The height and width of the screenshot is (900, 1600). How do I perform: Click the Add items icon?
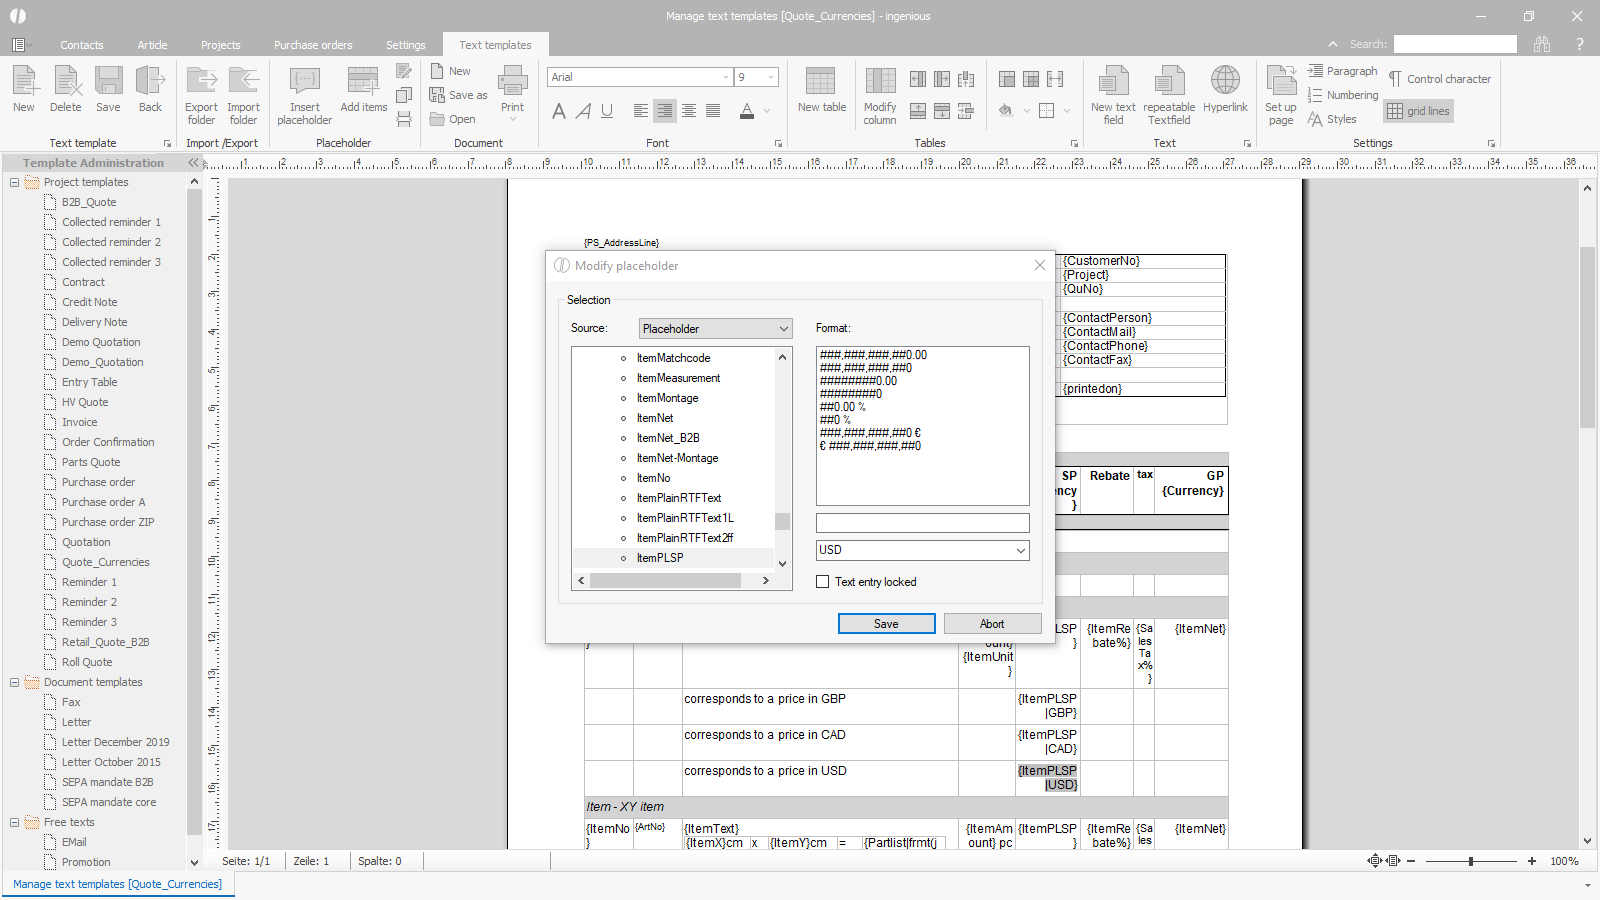click(x=363, y=82)
